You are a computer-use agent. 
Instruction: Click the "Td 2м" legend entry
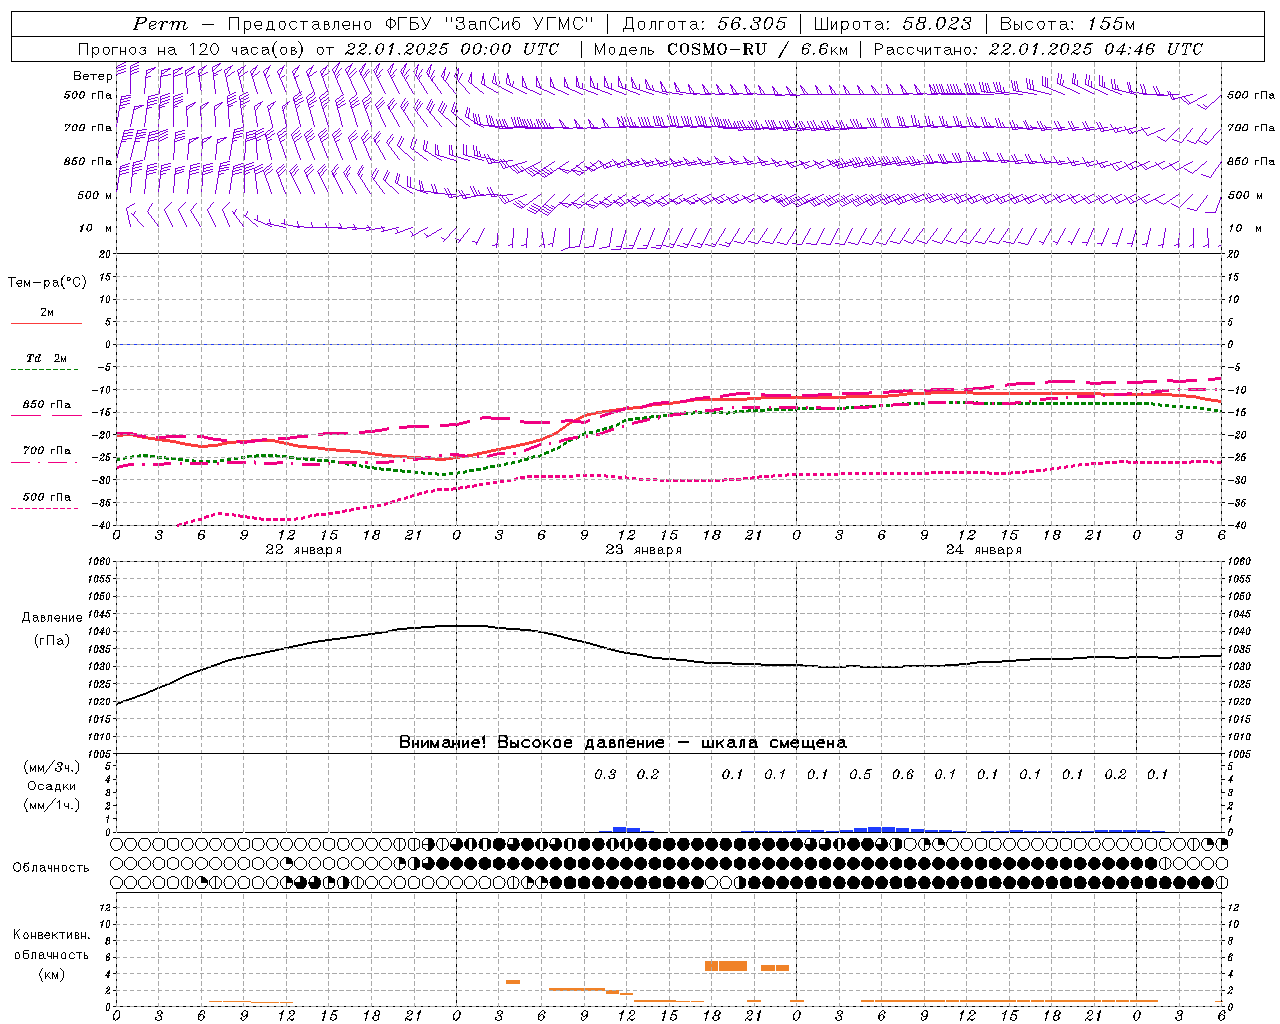[x=46, y=358]
